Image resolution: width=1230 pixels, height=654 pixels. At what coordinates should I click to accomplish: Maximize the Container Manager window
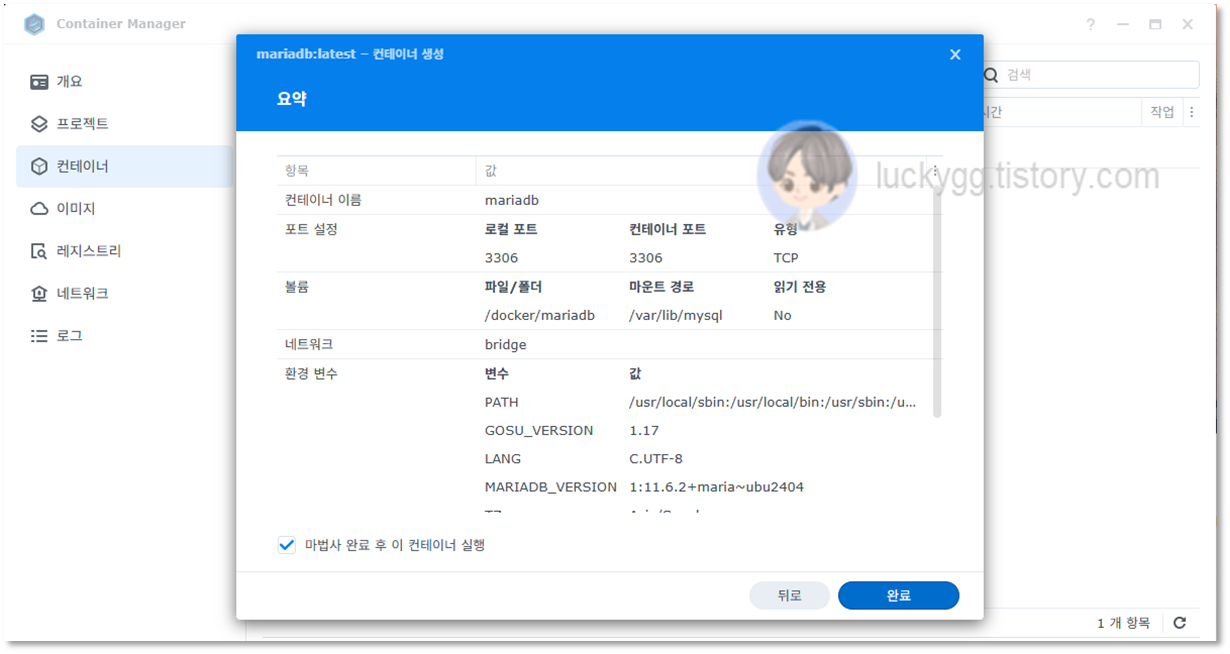coord(1155,24)
